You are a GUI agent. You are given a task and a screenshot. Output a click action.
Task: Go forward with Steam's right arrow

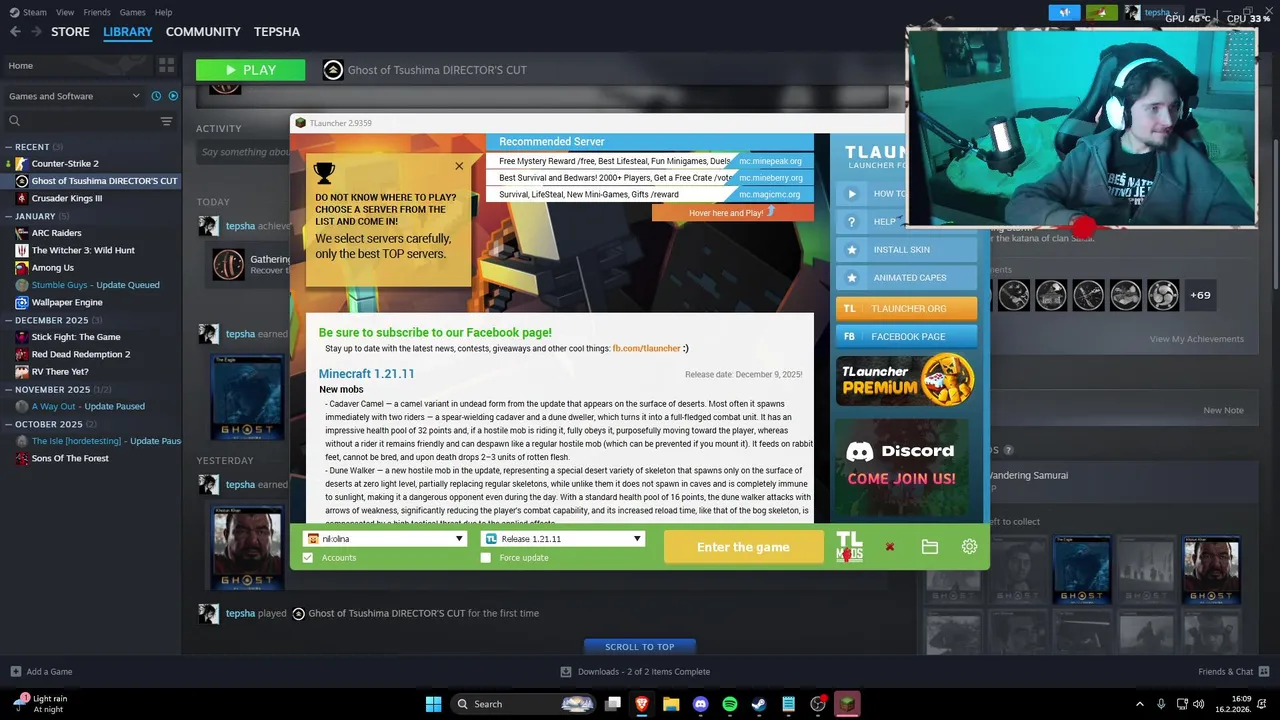tap(38, 32)
